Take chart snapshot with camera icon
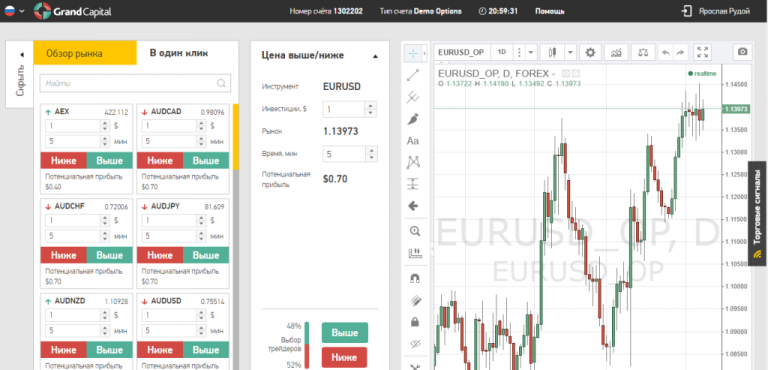 [743, 52]
